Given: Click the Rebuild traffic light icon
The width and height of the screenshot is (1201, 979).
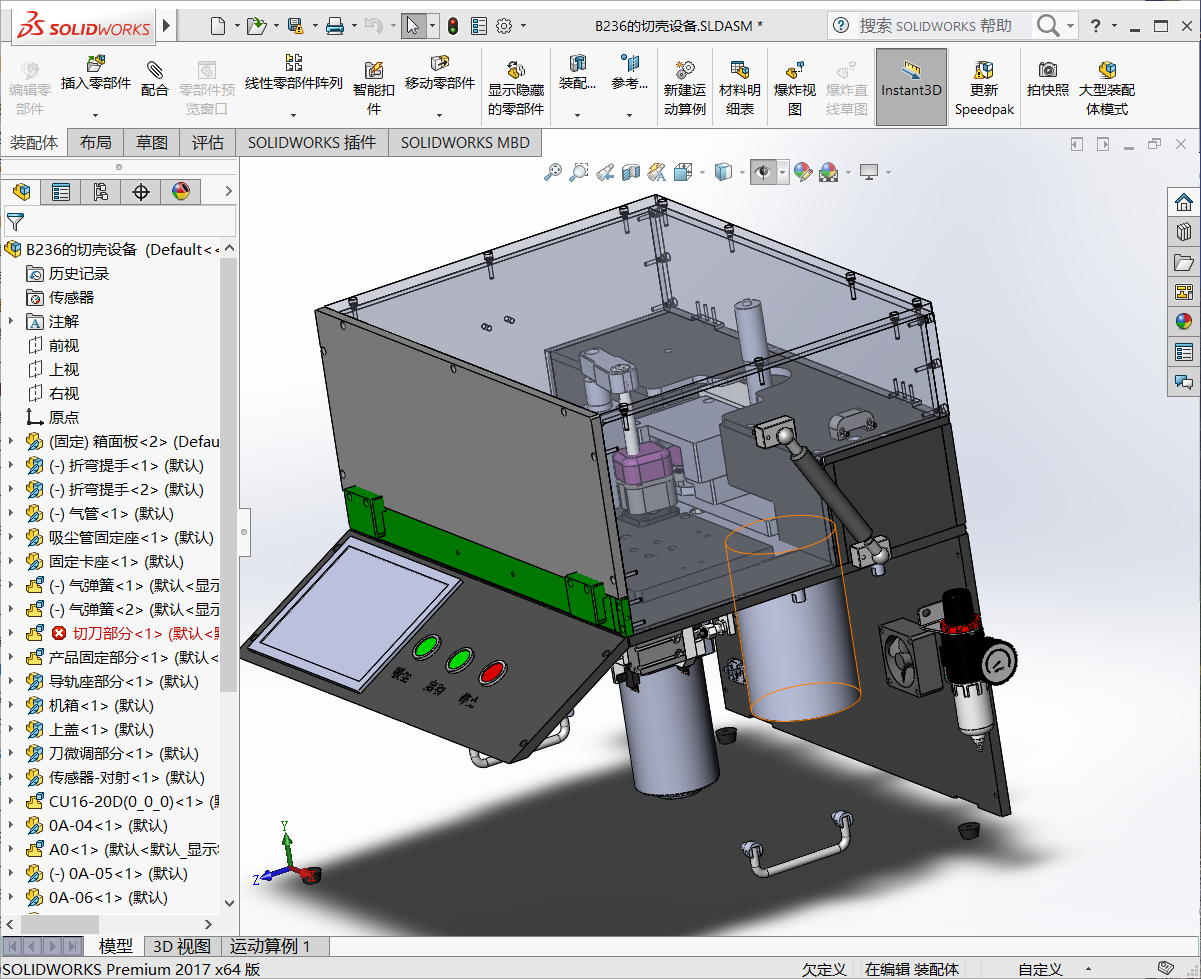Looking at the screenshot, I should (453, 26).
